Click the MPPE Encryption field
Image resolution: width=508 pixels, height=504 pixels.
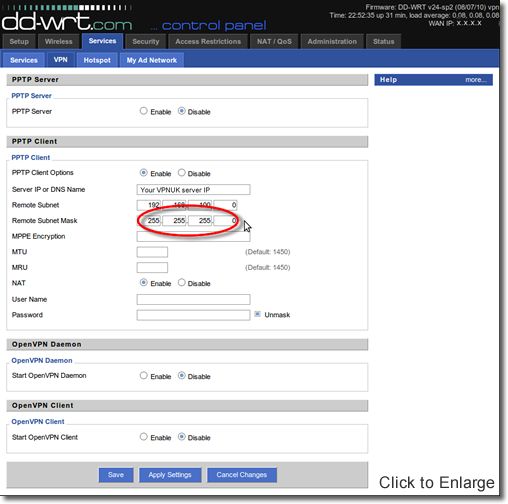click(193, 236)
